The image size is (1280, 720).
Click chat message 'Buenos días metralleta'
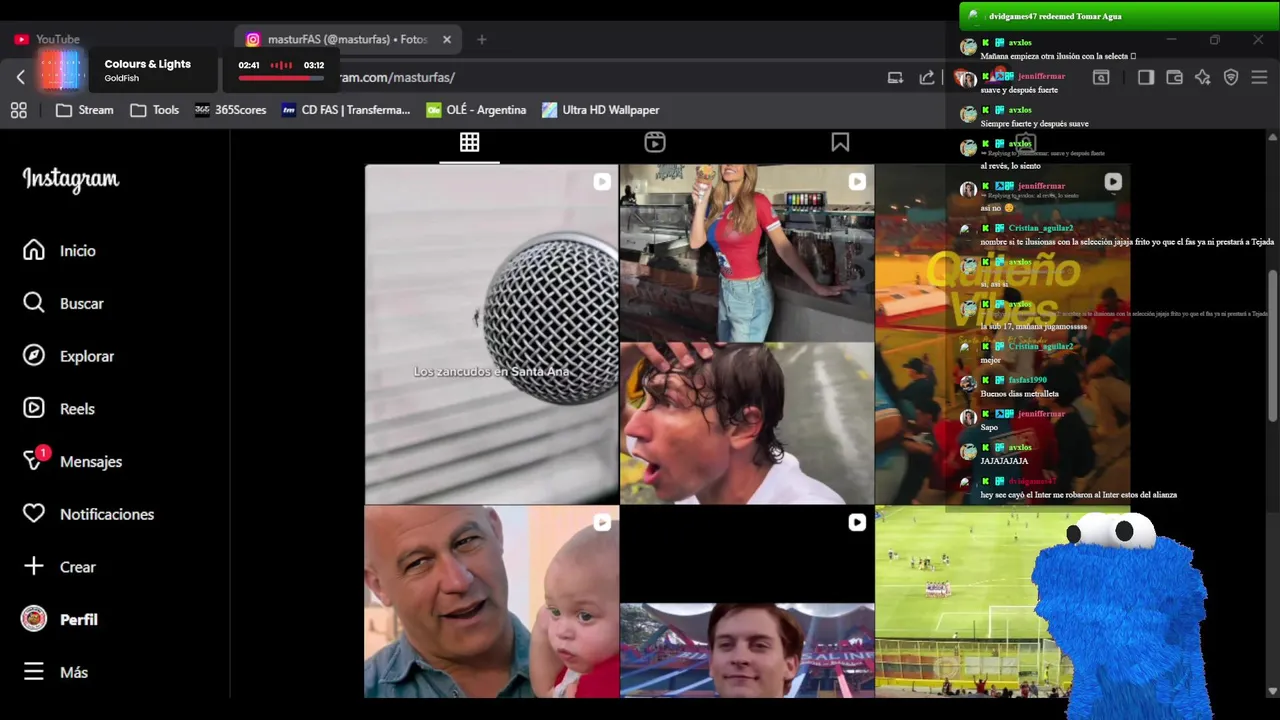pyautogui.click(x=1019, y=394)
